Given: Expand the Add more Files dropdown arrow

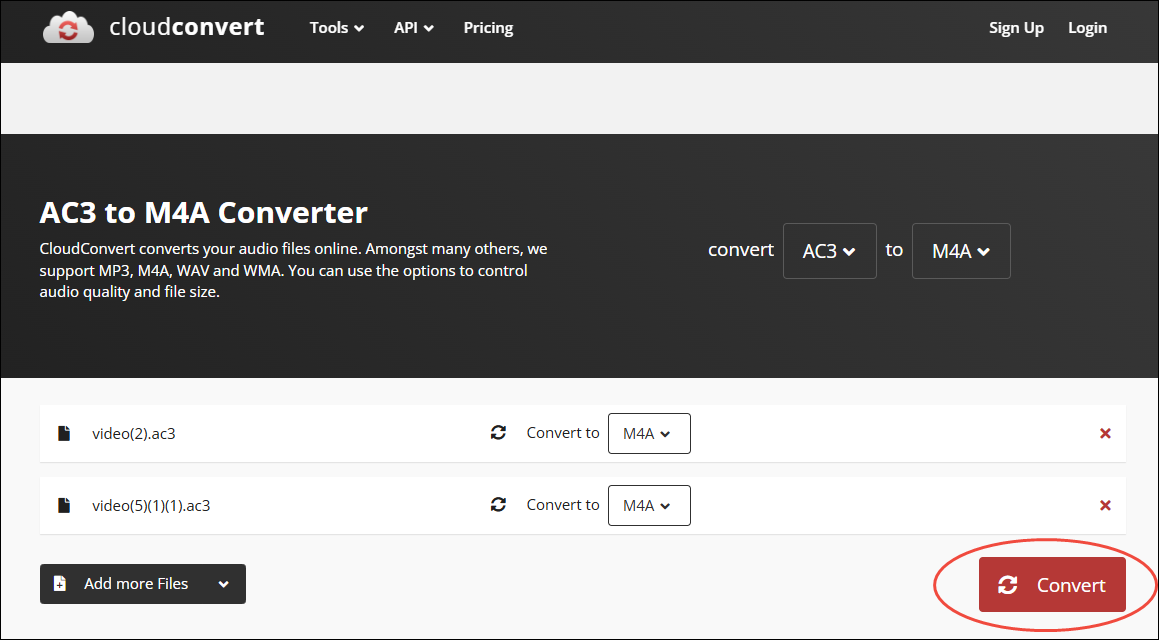Looking at the screenshot, I should (x=223, y=585).
